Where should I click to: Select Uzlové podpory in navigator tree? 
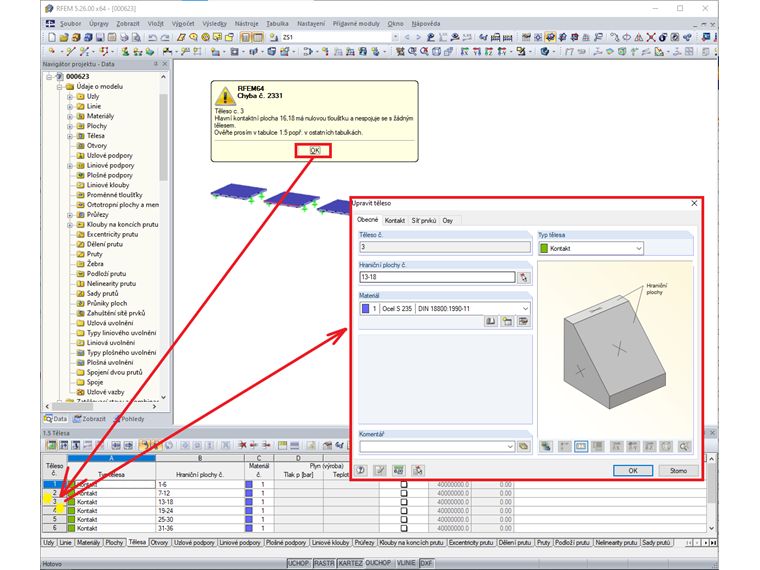pyautogui.click(x=110, y=156)
